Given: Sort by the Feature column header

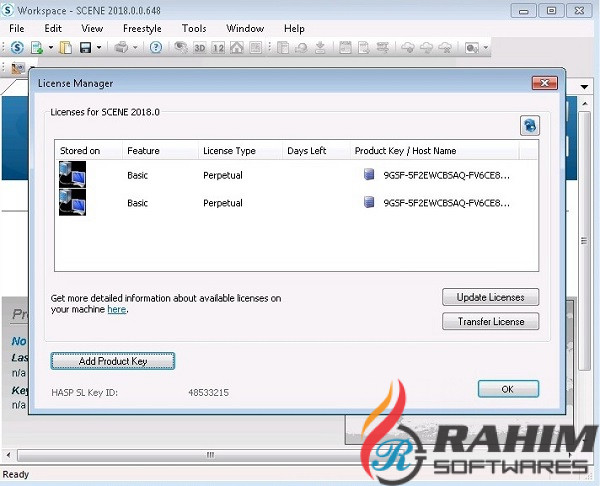Looking at the screenshot, I should (160, 151).
